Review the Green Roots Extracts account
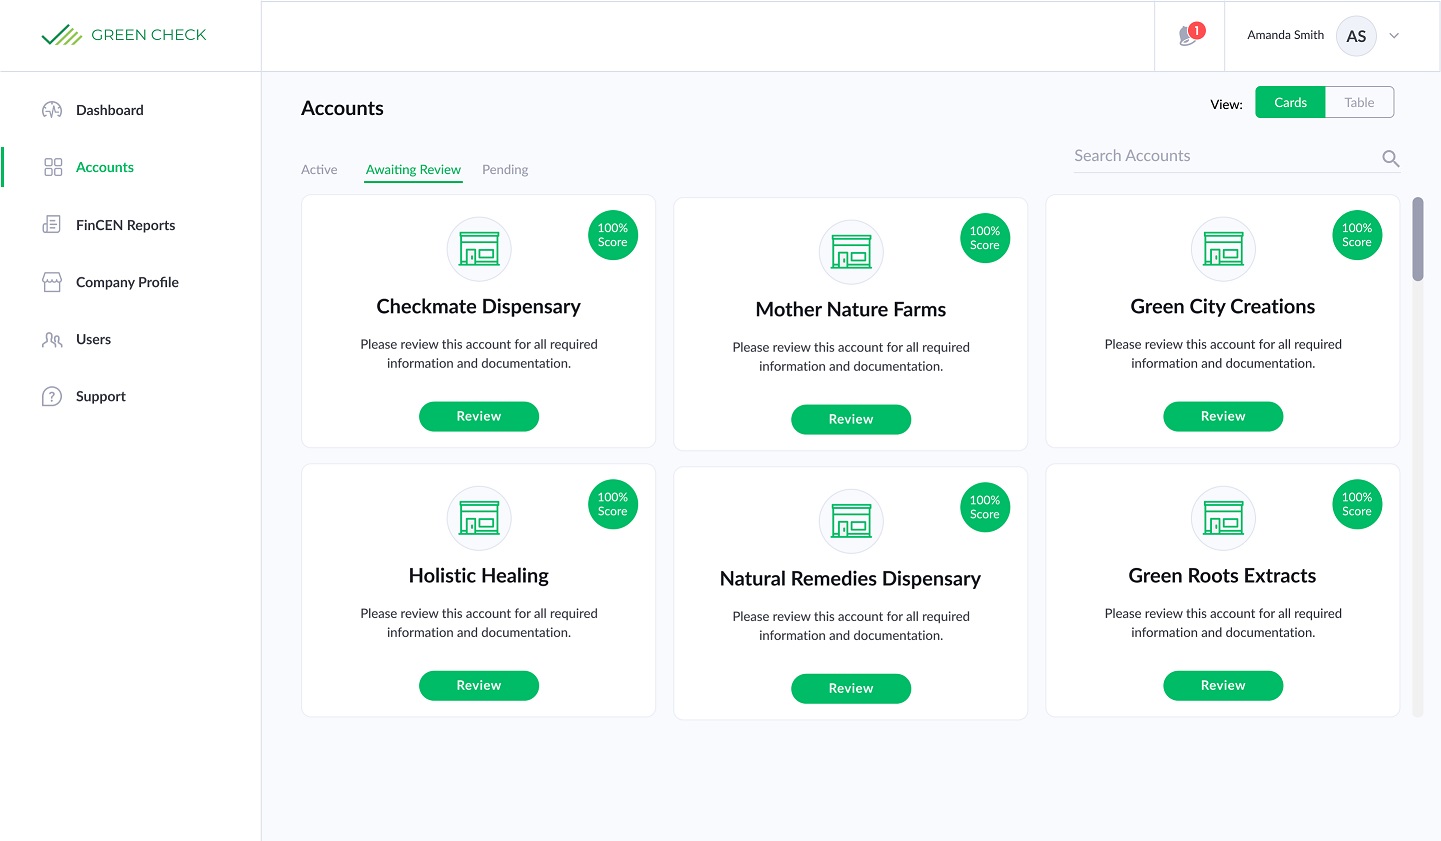 pos(1223,685)
